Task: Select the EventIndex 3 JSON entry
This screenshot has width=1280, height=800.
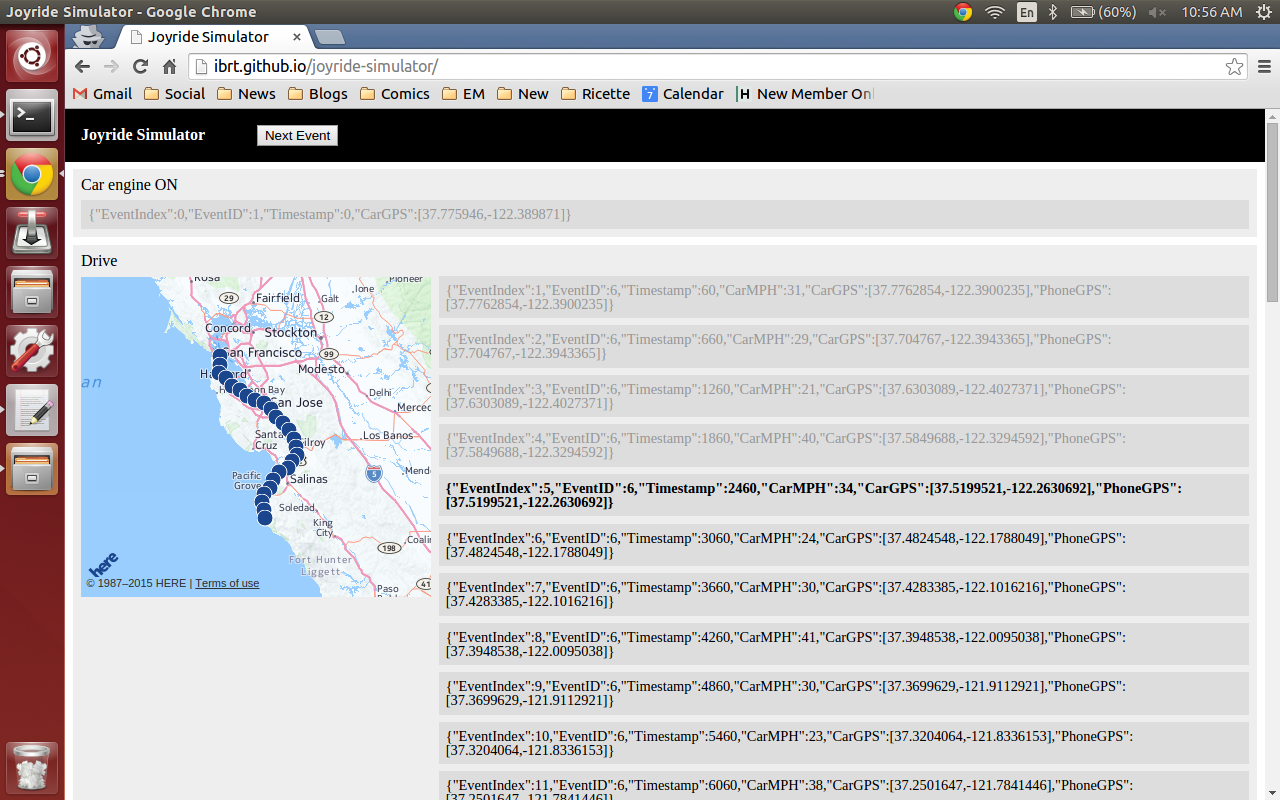Action: tap(844, 396)
